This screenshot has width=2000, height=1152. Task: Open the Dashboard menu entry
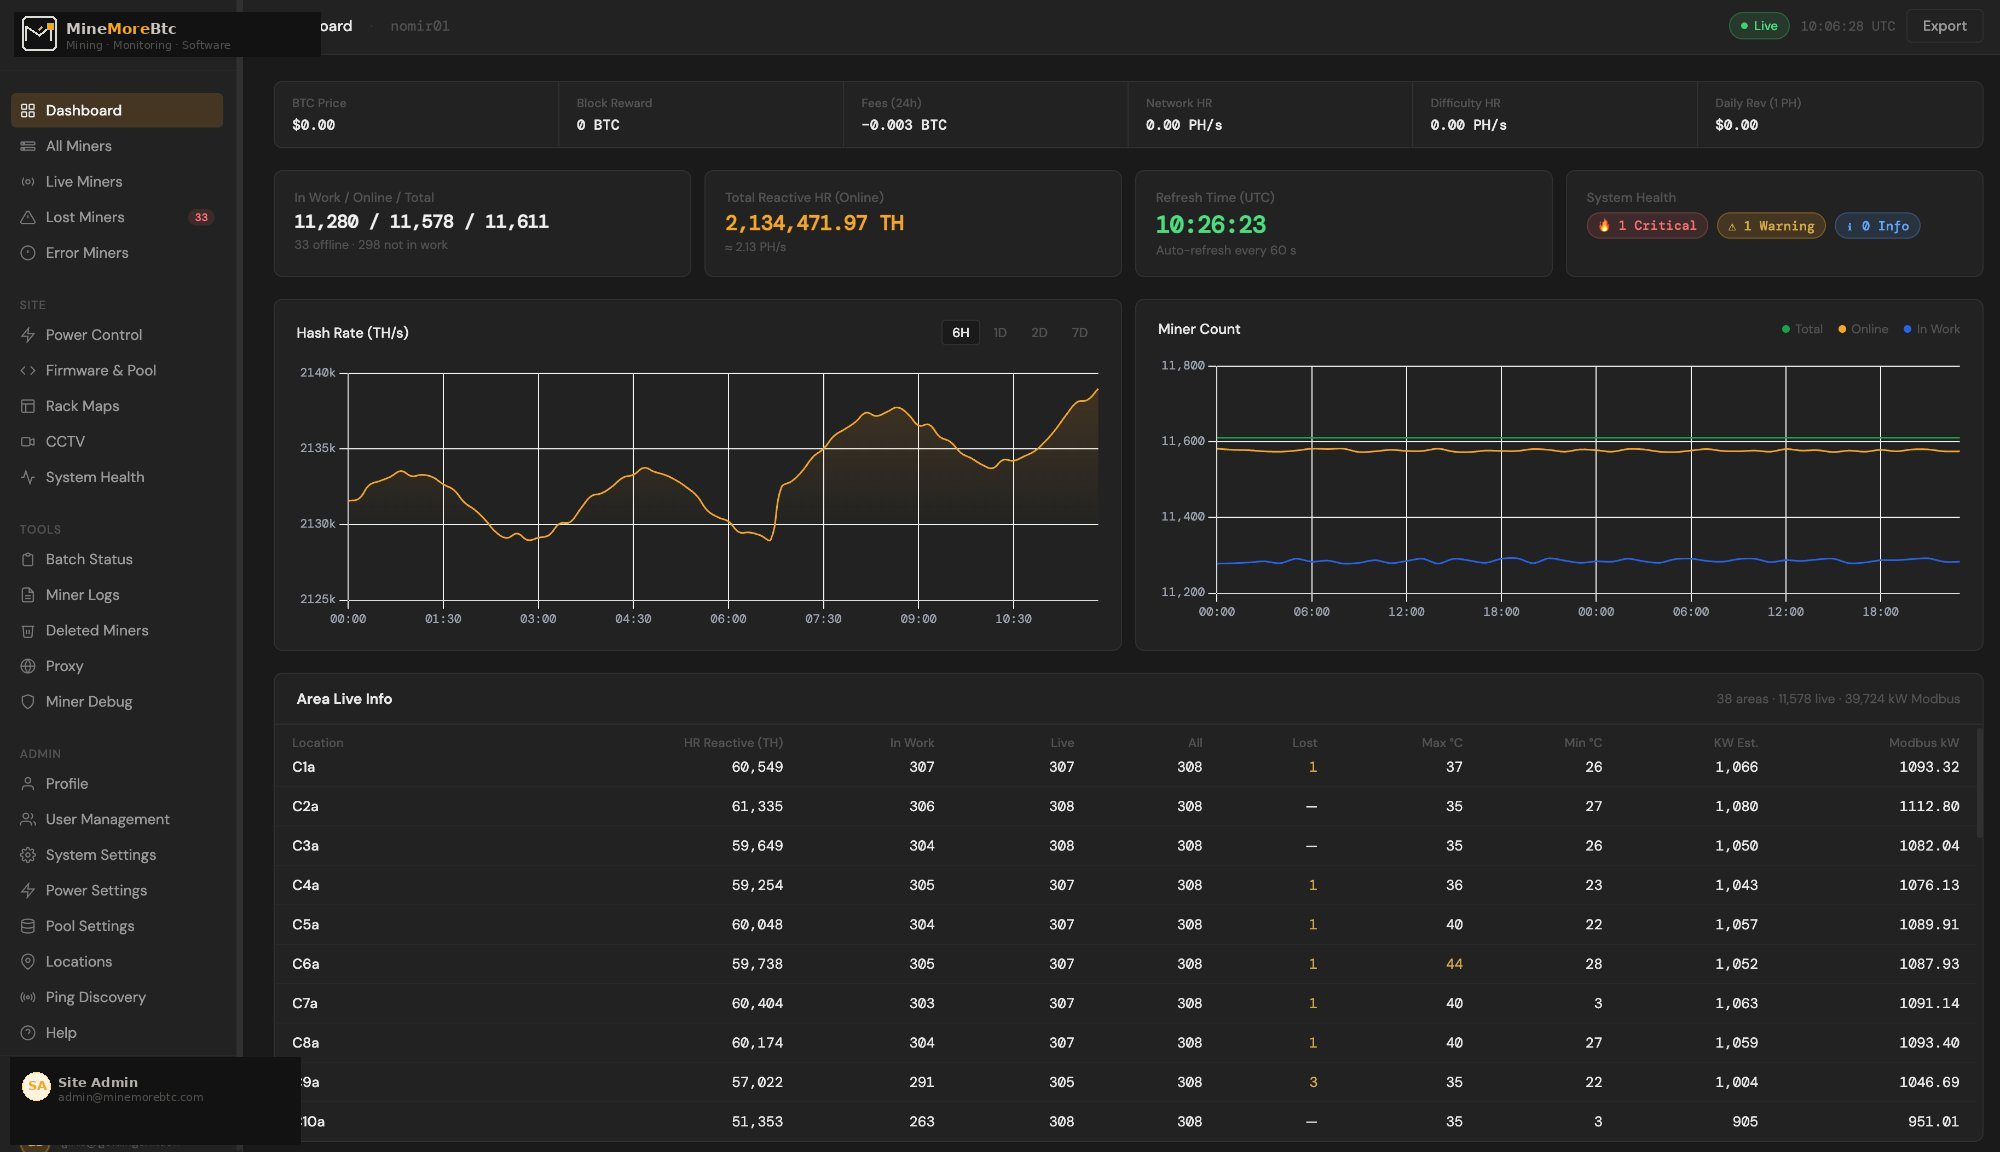tap(83, 110)
